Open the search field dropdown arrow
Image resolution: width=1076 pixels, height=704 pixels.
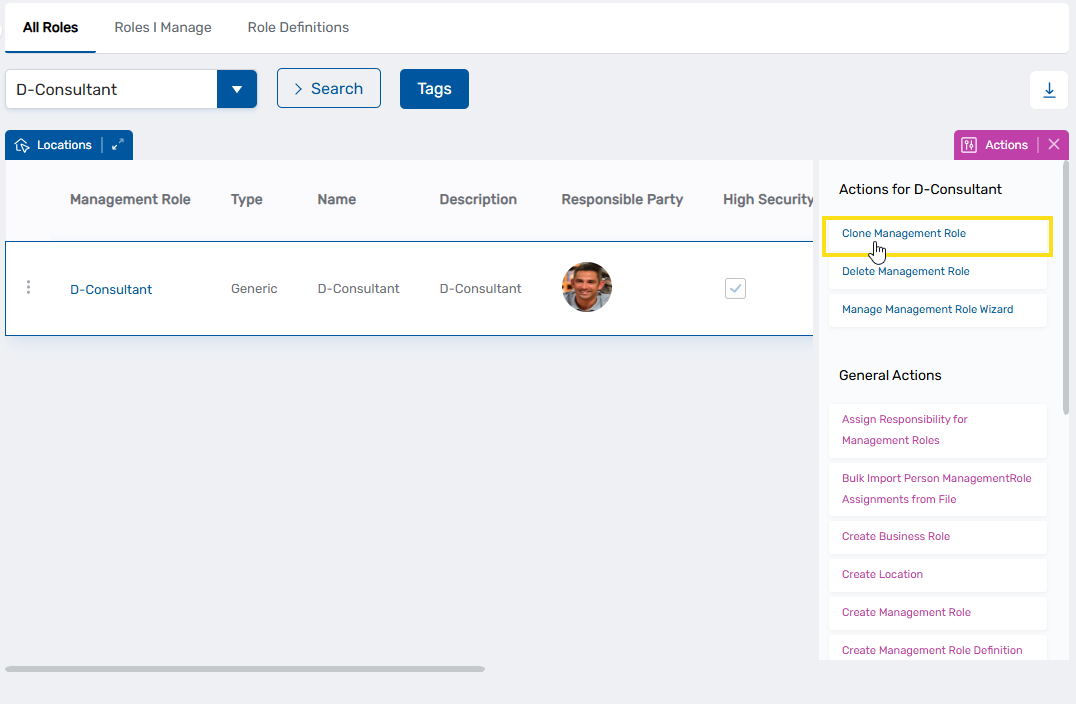point(237,88)
